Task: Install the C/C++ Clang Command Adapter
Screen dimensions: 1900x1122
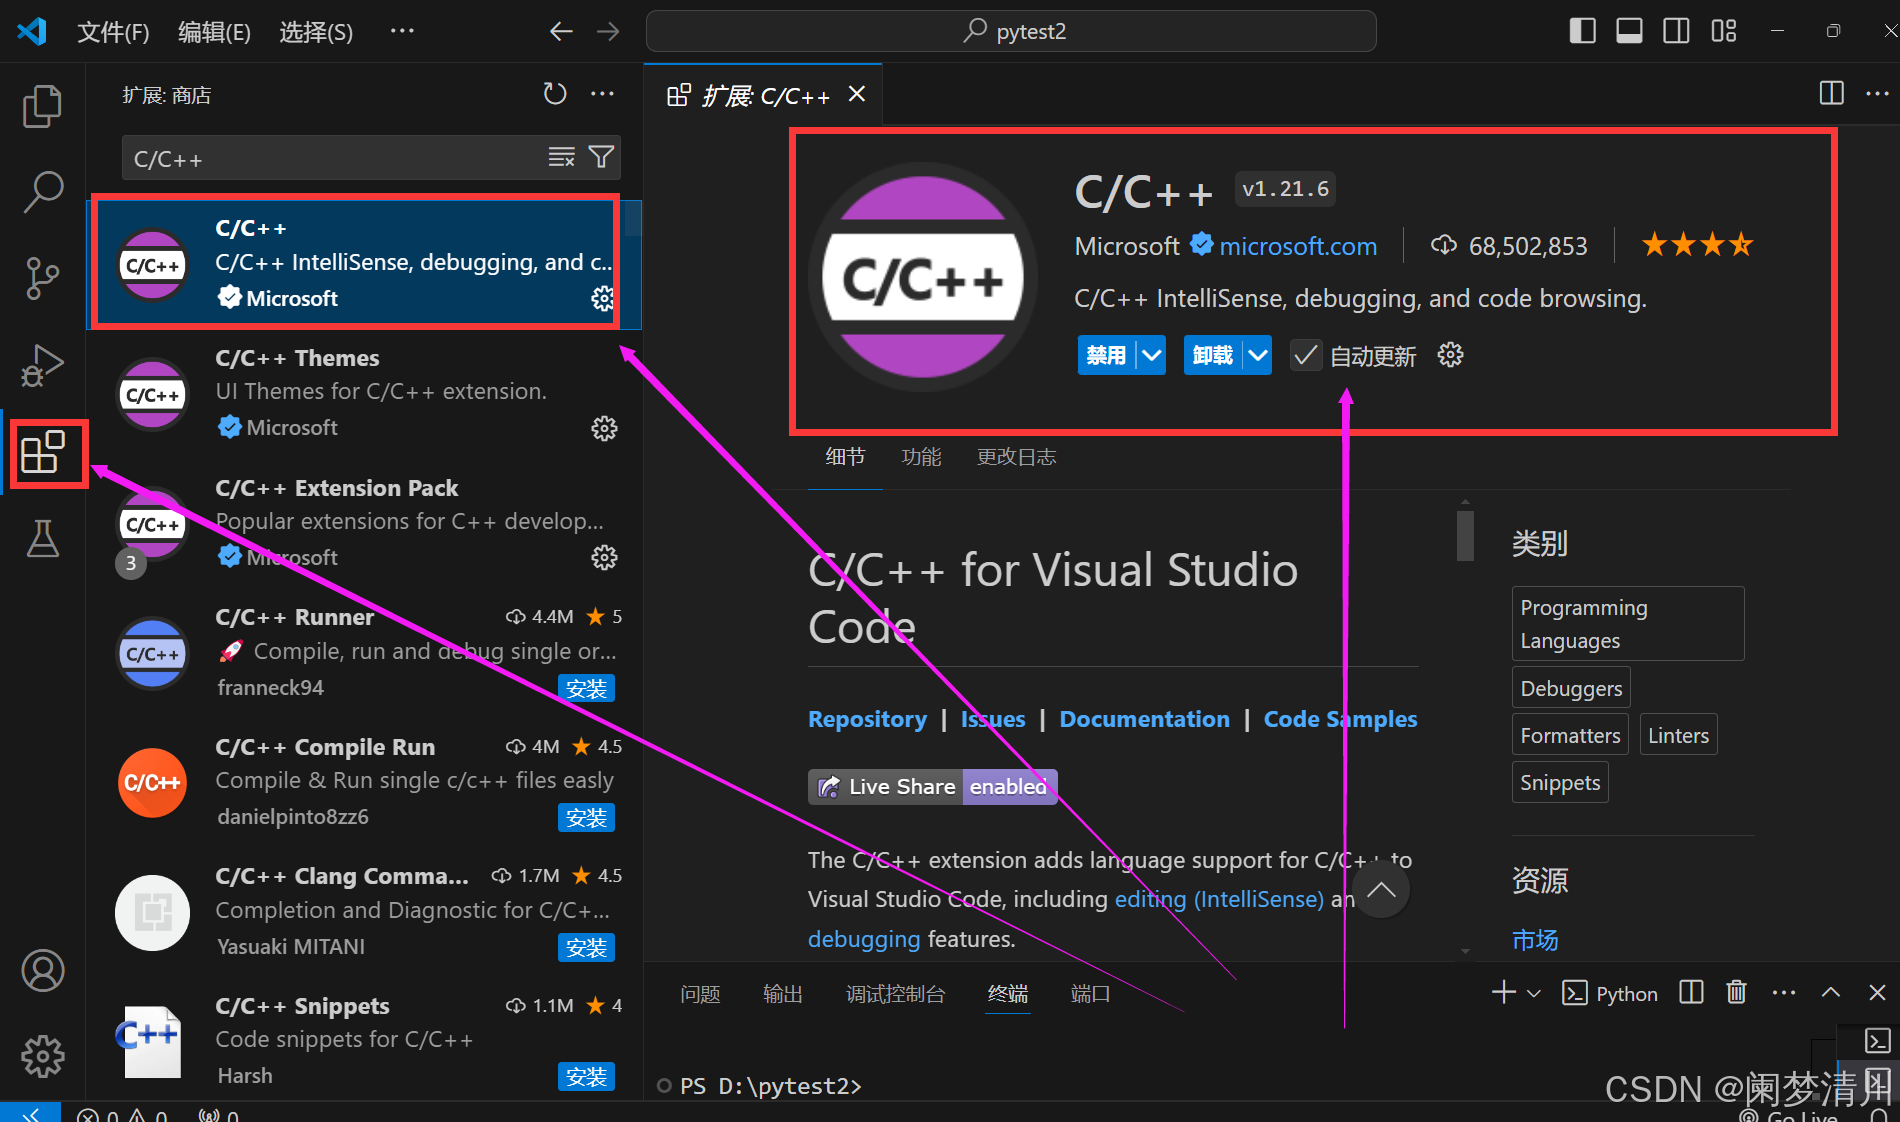Action: [586, 947]
